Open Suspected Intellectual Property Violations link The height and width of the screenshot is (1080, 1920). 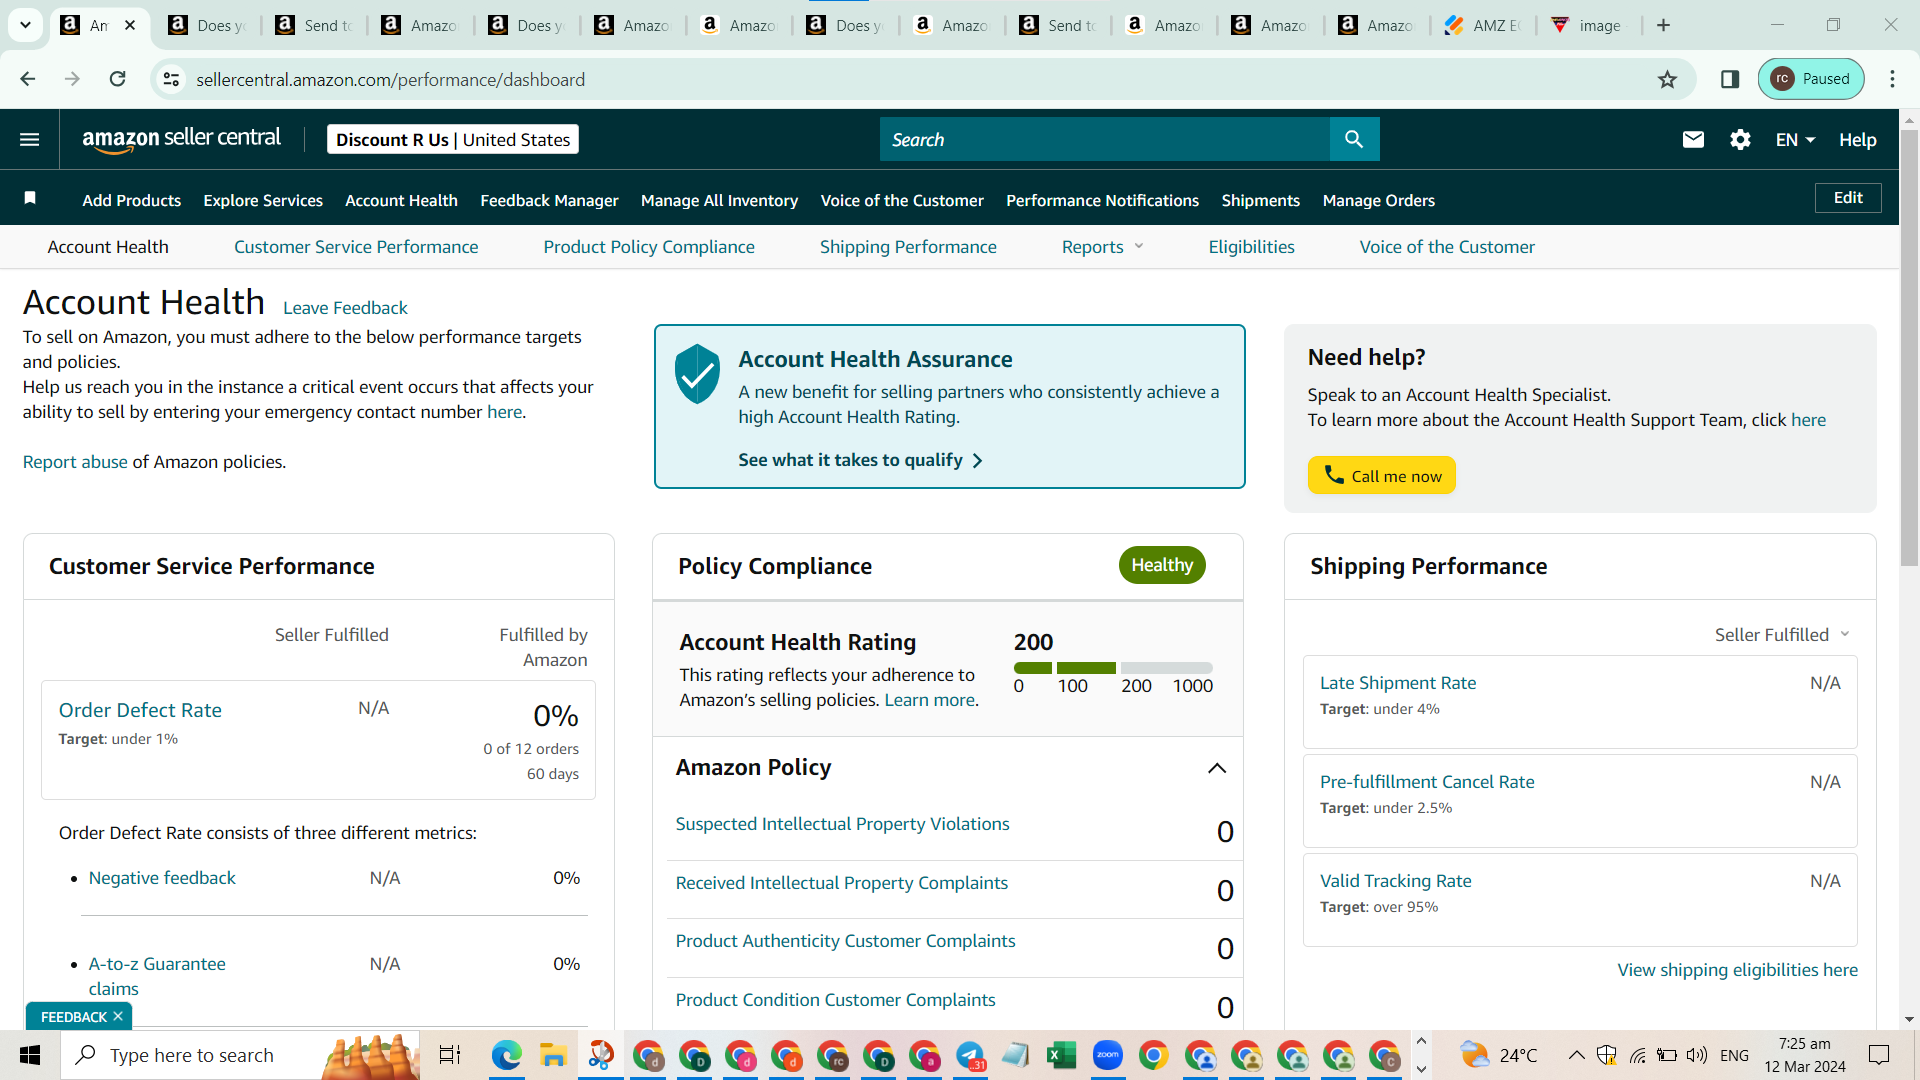click(x=842, y=824)
